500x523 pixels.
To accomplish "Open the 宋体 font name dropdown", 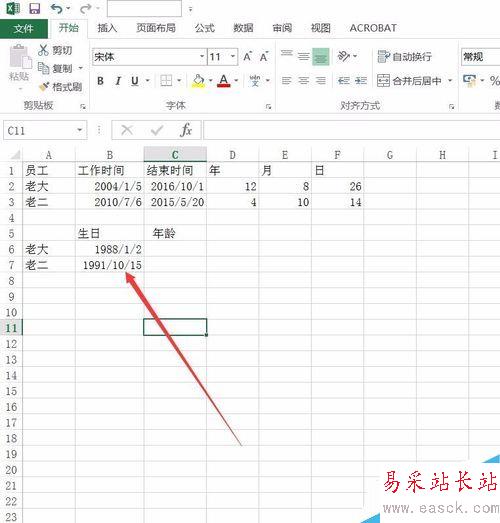I will pyautogui.click(x=202, y=56).
